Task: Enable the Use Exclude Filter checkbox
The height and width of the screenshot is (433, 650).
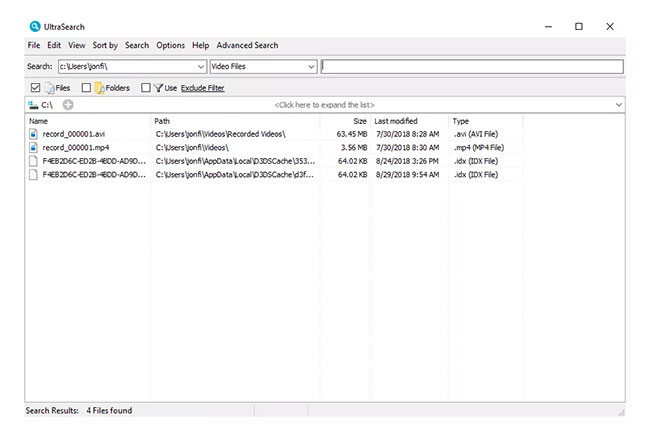Action: 146,88
